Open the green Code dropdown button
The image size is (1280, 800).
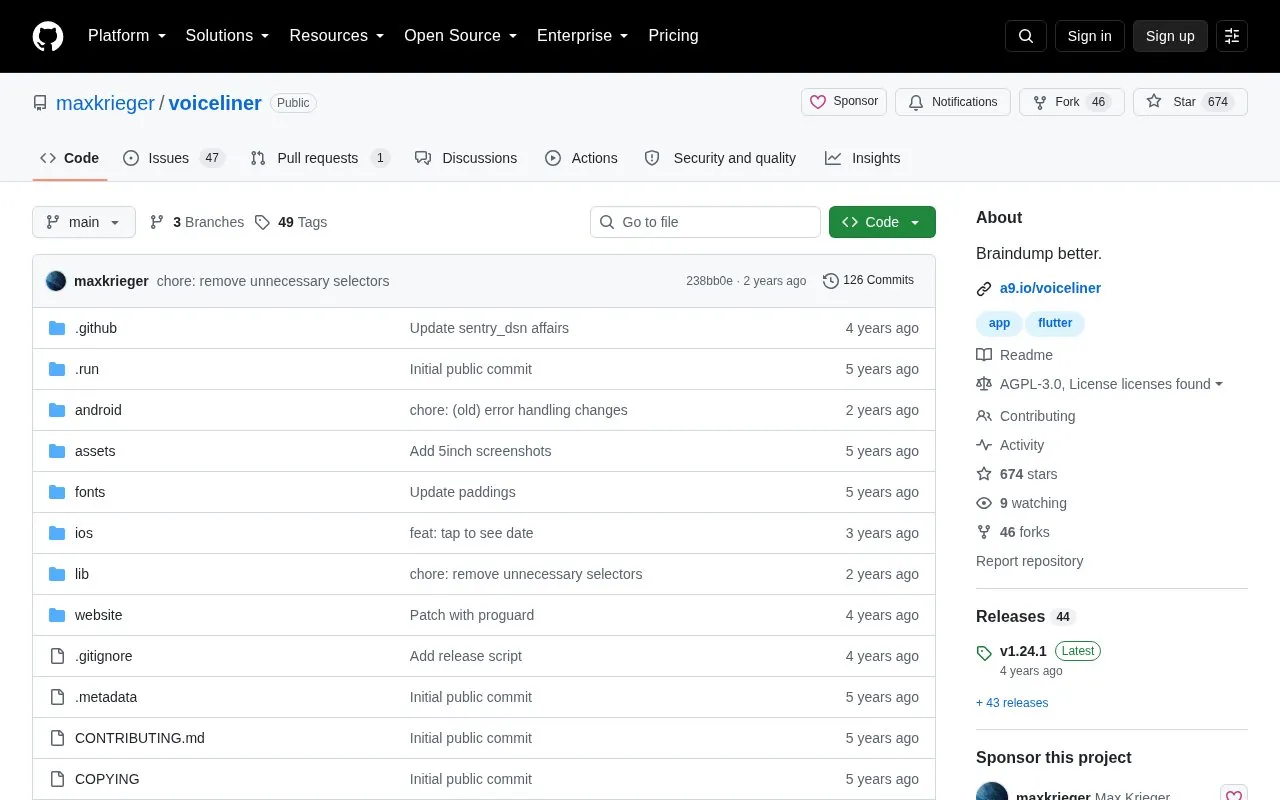[882, 222]
